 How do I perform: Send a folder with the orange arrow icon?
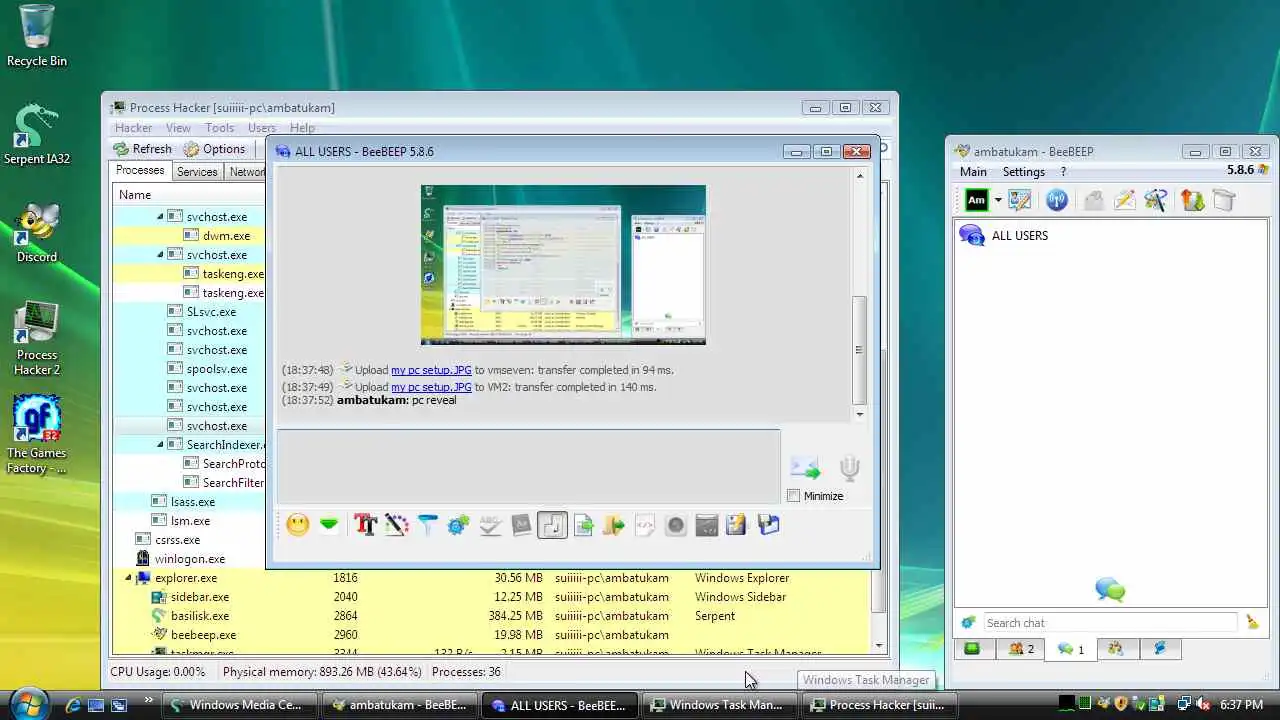point(614,525)
